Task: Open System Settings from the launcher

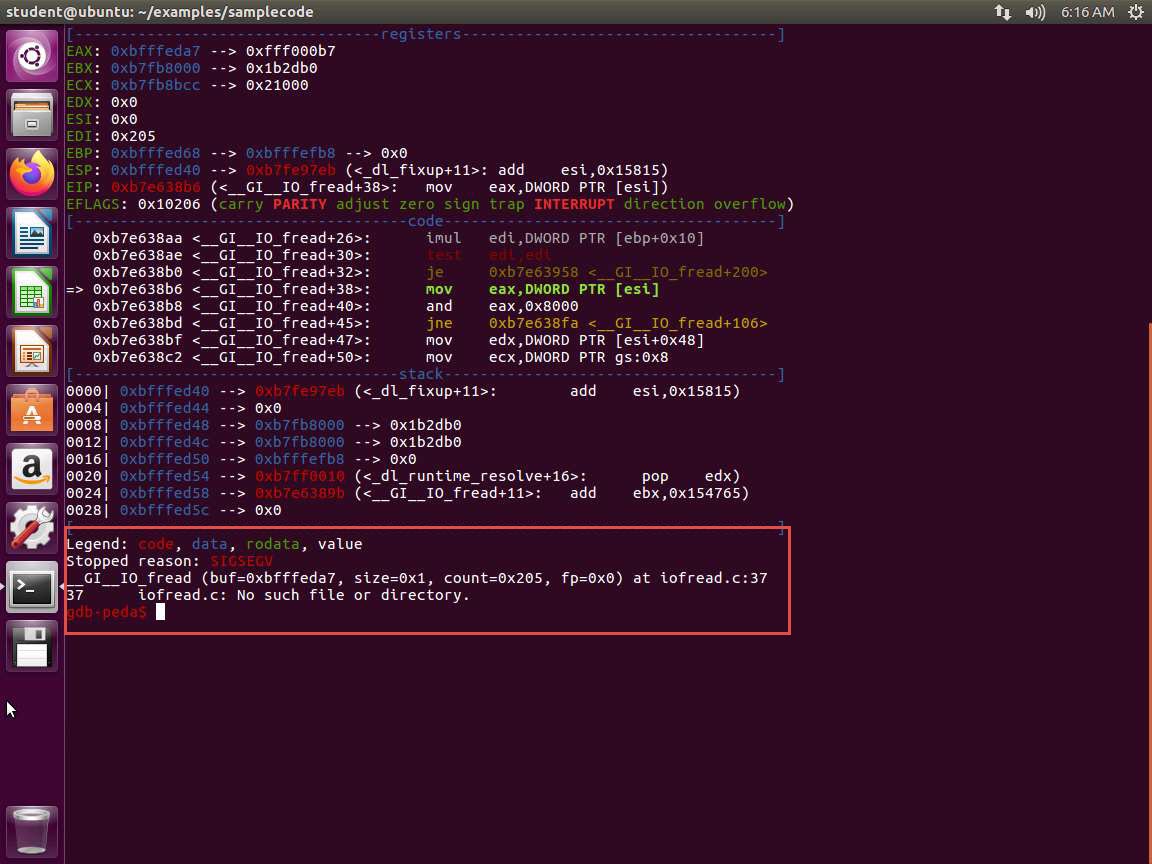Action: (32, 528)
